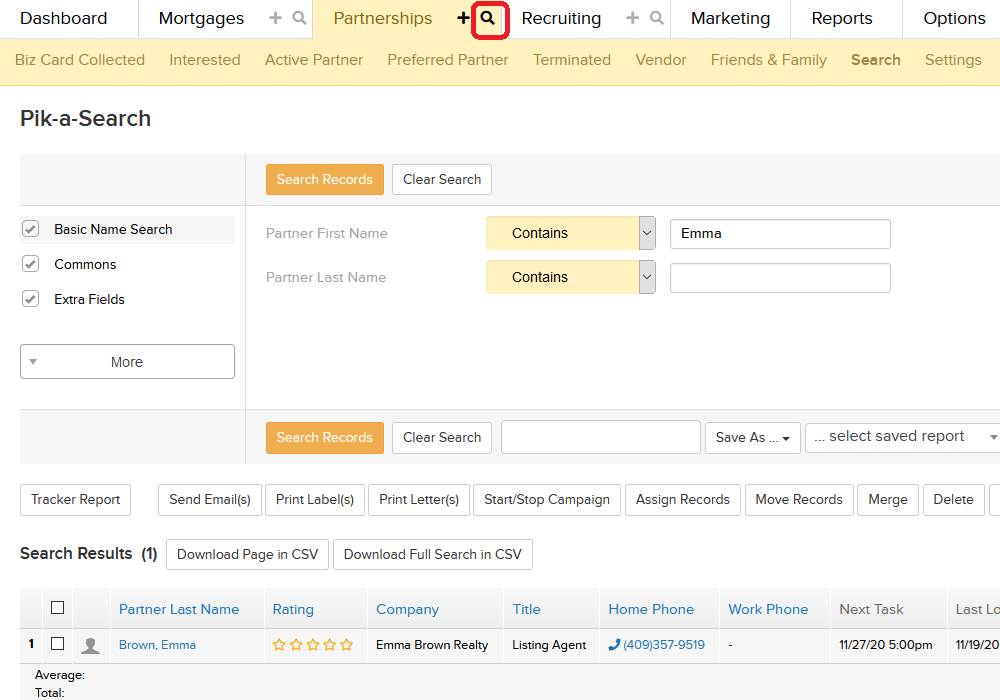Select the Biz Card Collected subtab

click(x=80, y=60)
